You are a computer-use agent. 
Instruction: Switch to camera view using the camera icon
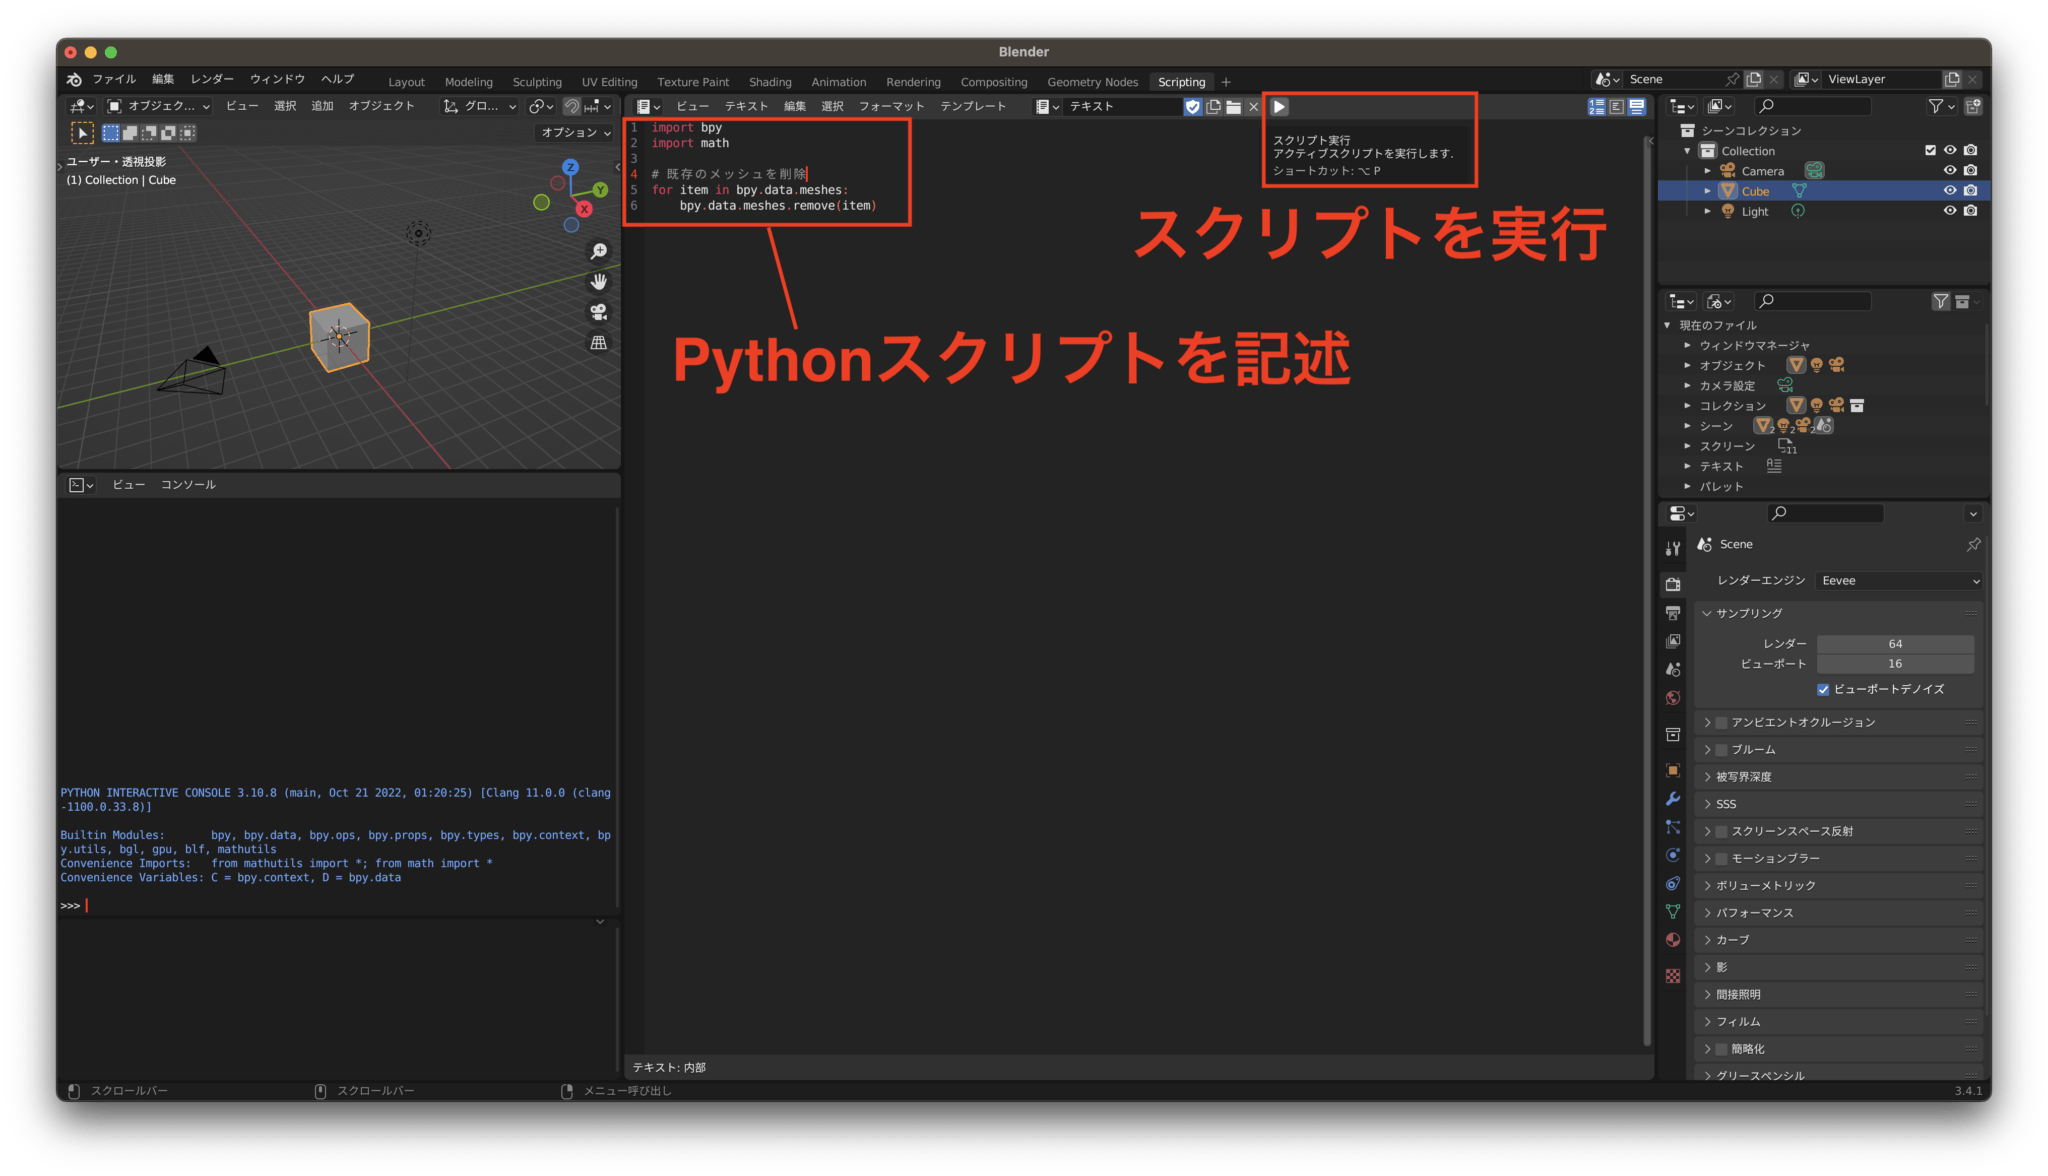click(x=598, y=311)
